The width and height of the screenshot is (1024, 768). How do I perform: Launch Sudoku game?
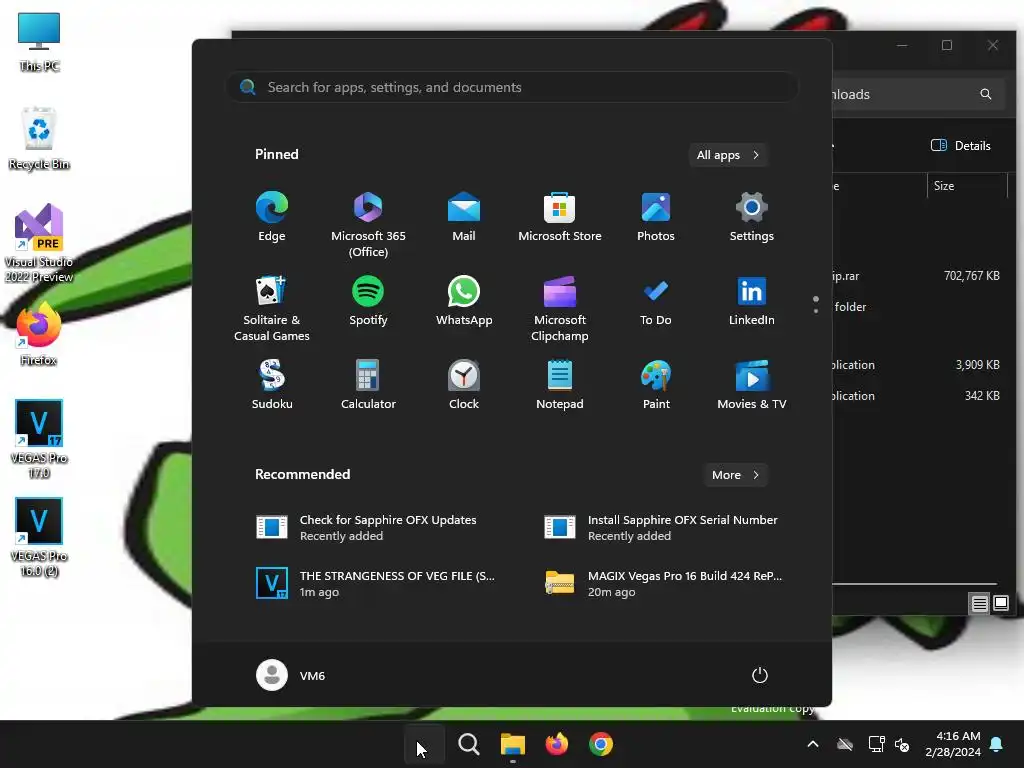[x=272, y=385]
